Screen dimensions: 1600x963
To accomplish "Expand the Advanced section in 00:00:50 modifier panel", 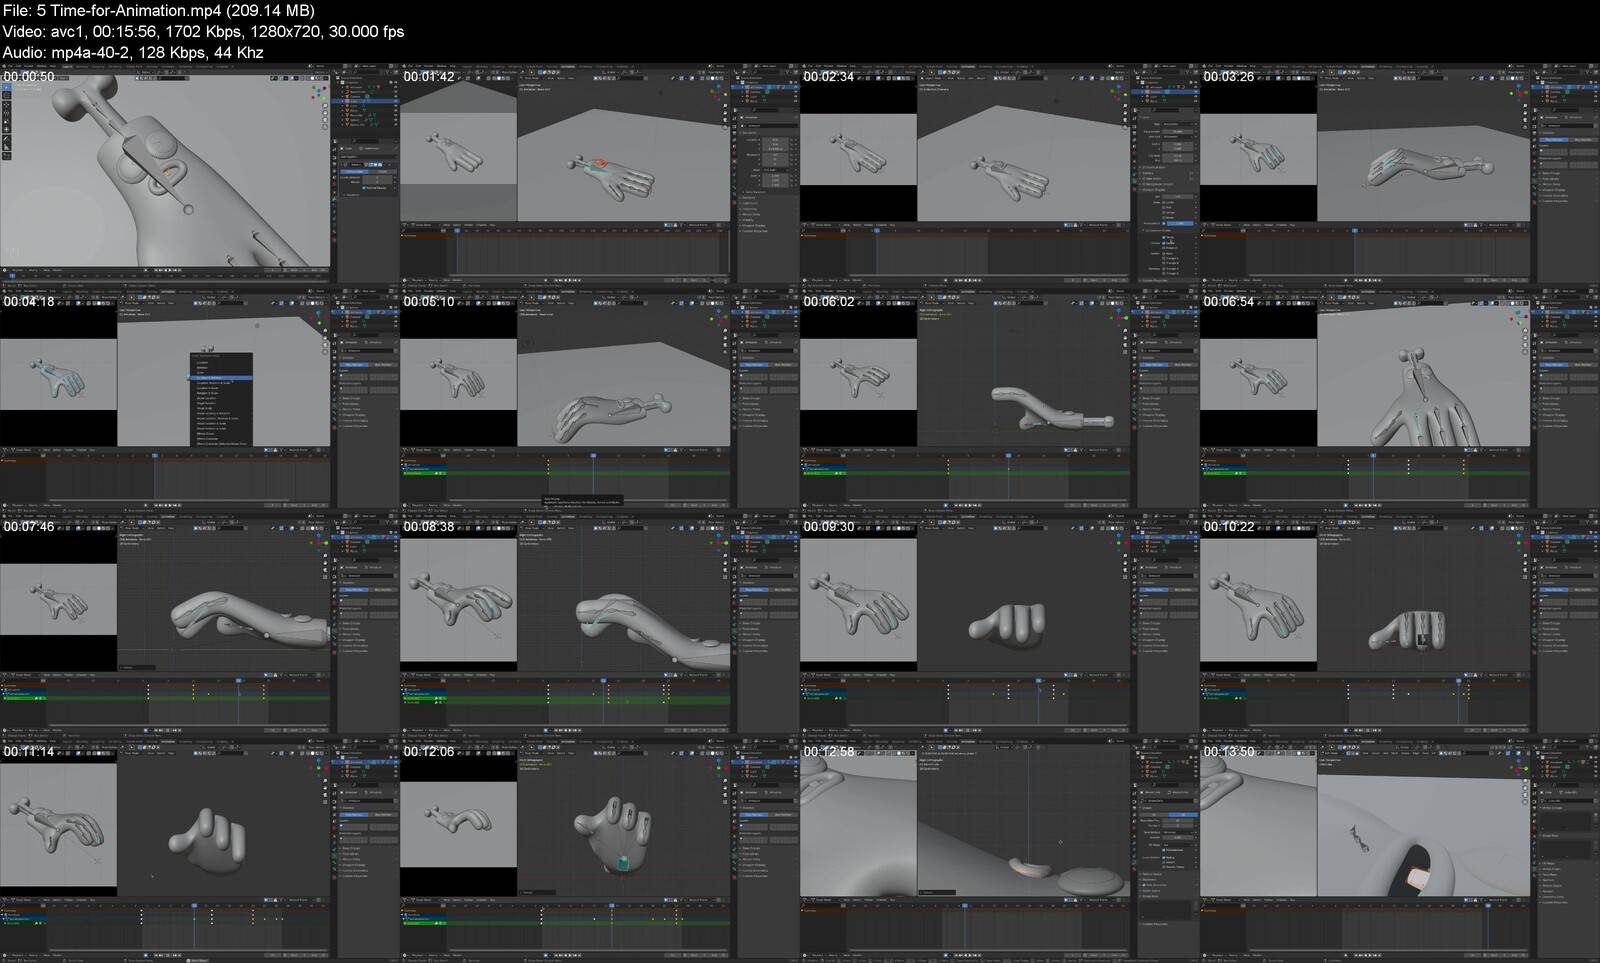I will tap(346, 194).
